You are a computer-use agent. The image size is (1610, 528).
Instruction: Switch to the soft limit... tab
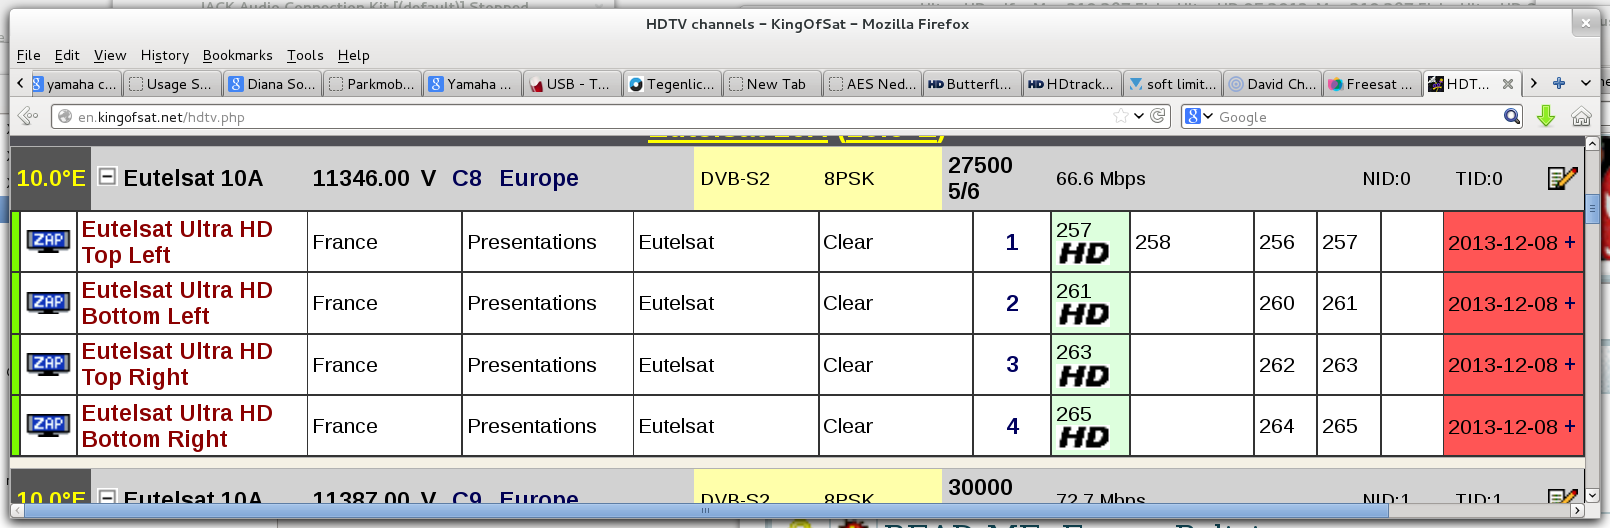tap(1172, 84)
